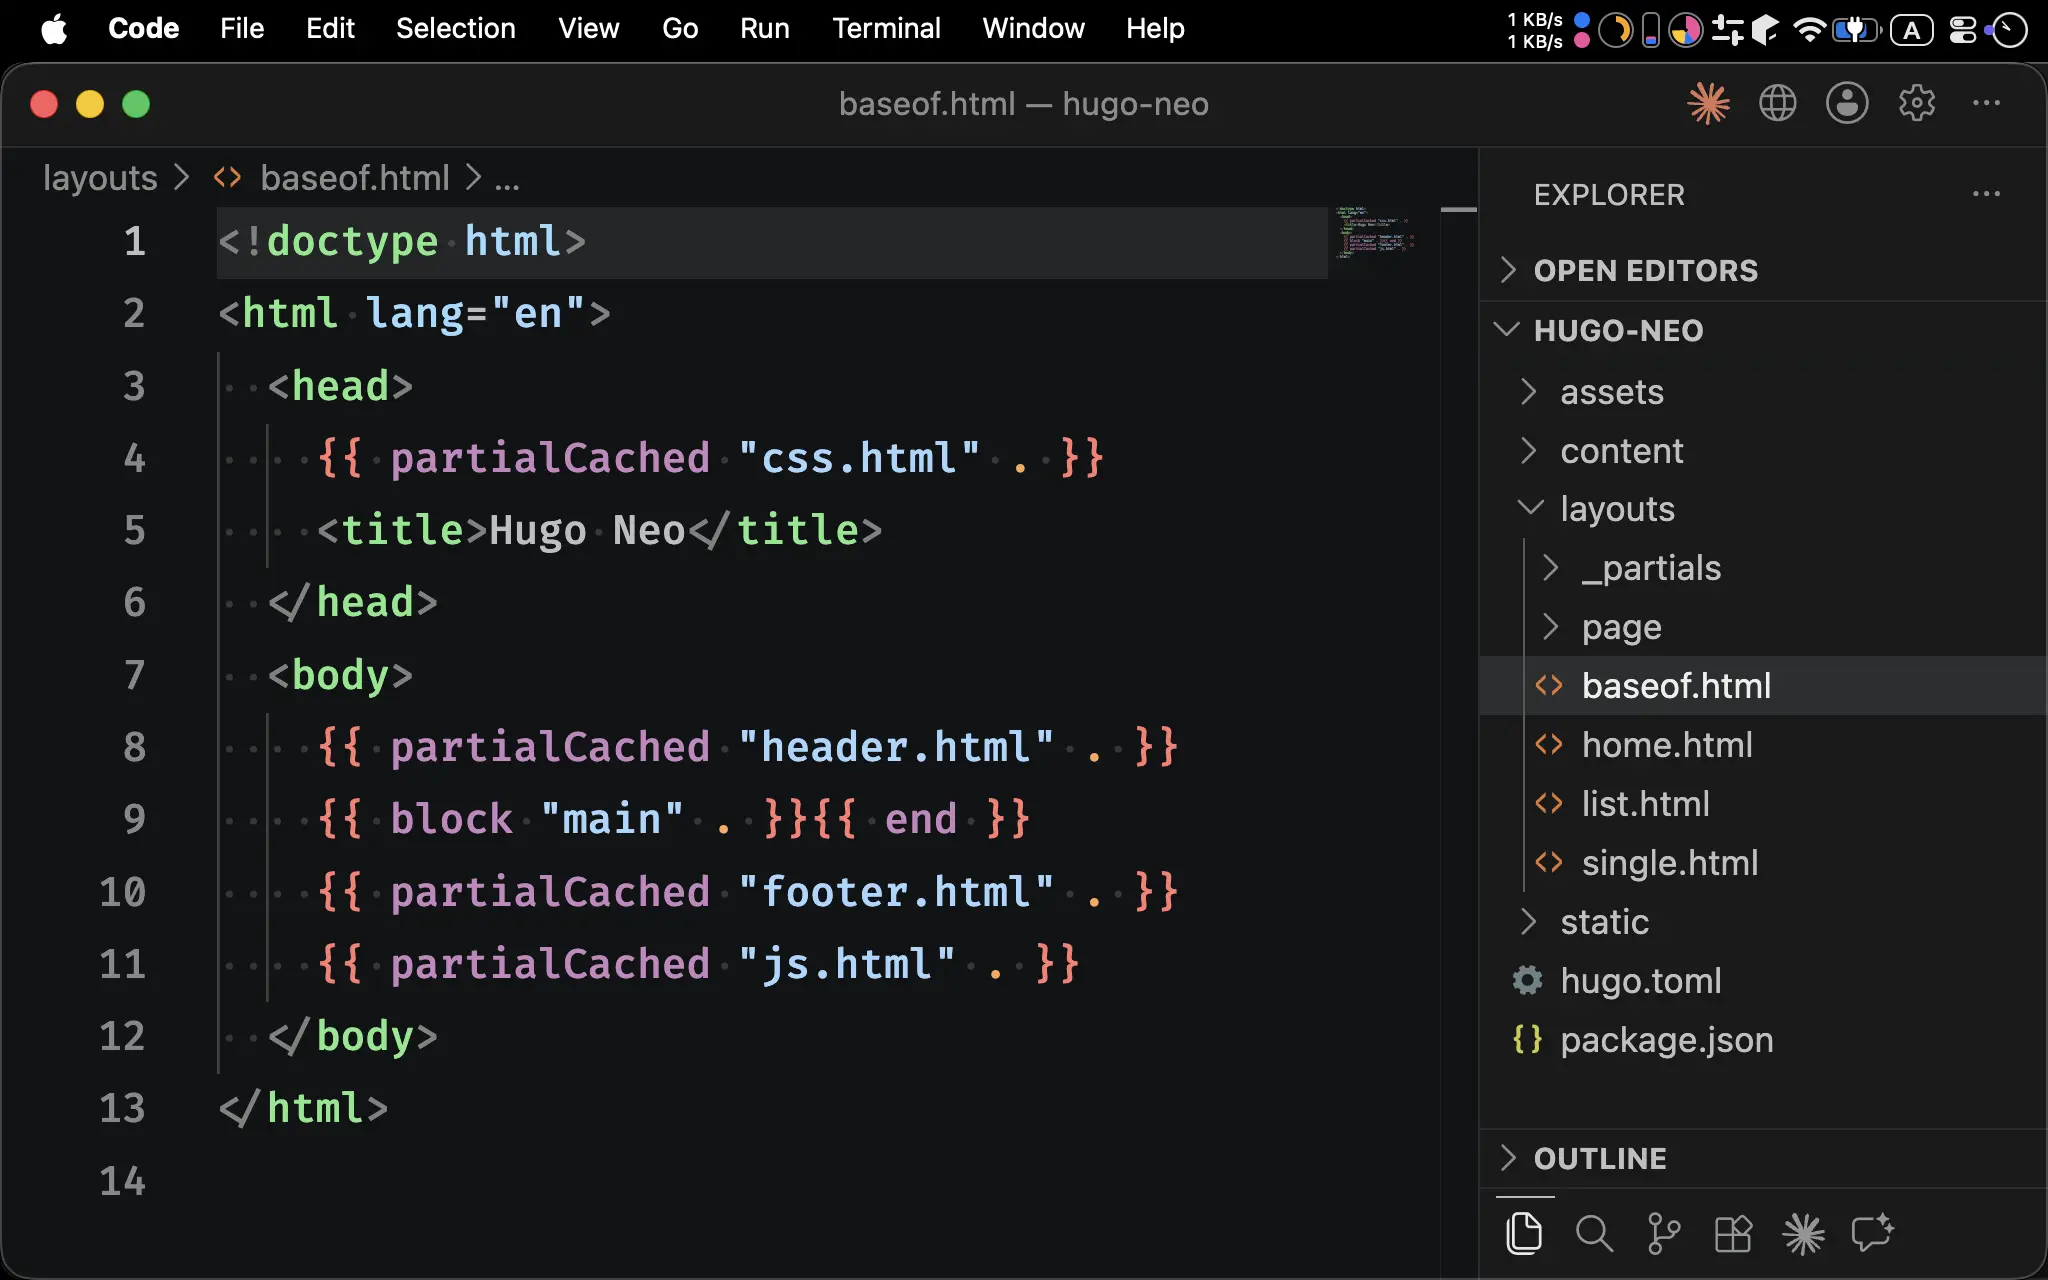Screen dimensions: 2048x1280
Task: Click layouts breadcrumb segment
Action: point(100,178)
